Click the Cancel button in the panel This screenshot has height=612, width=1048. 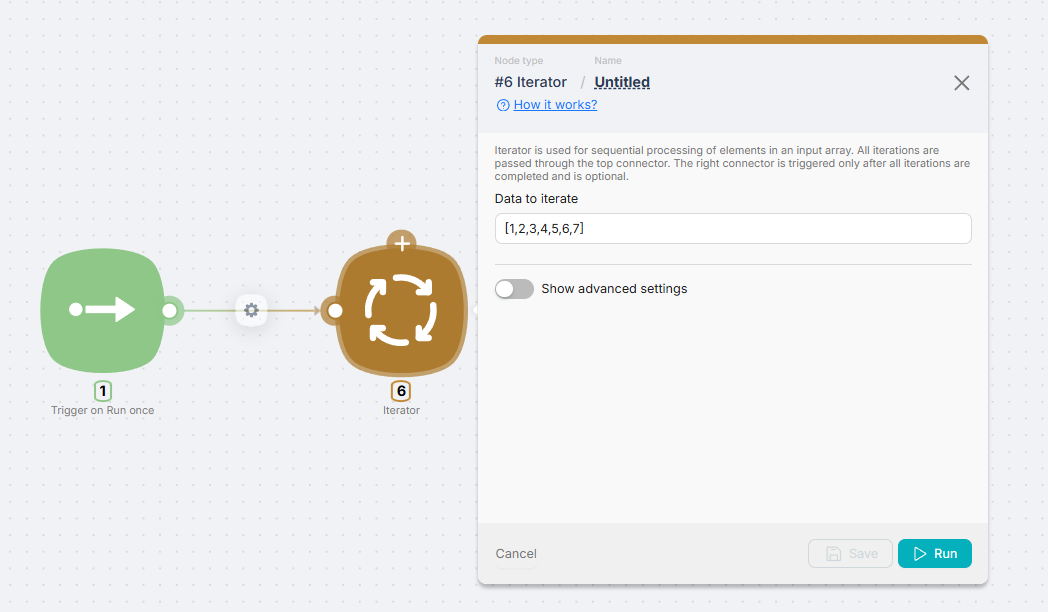pos(516,553)
